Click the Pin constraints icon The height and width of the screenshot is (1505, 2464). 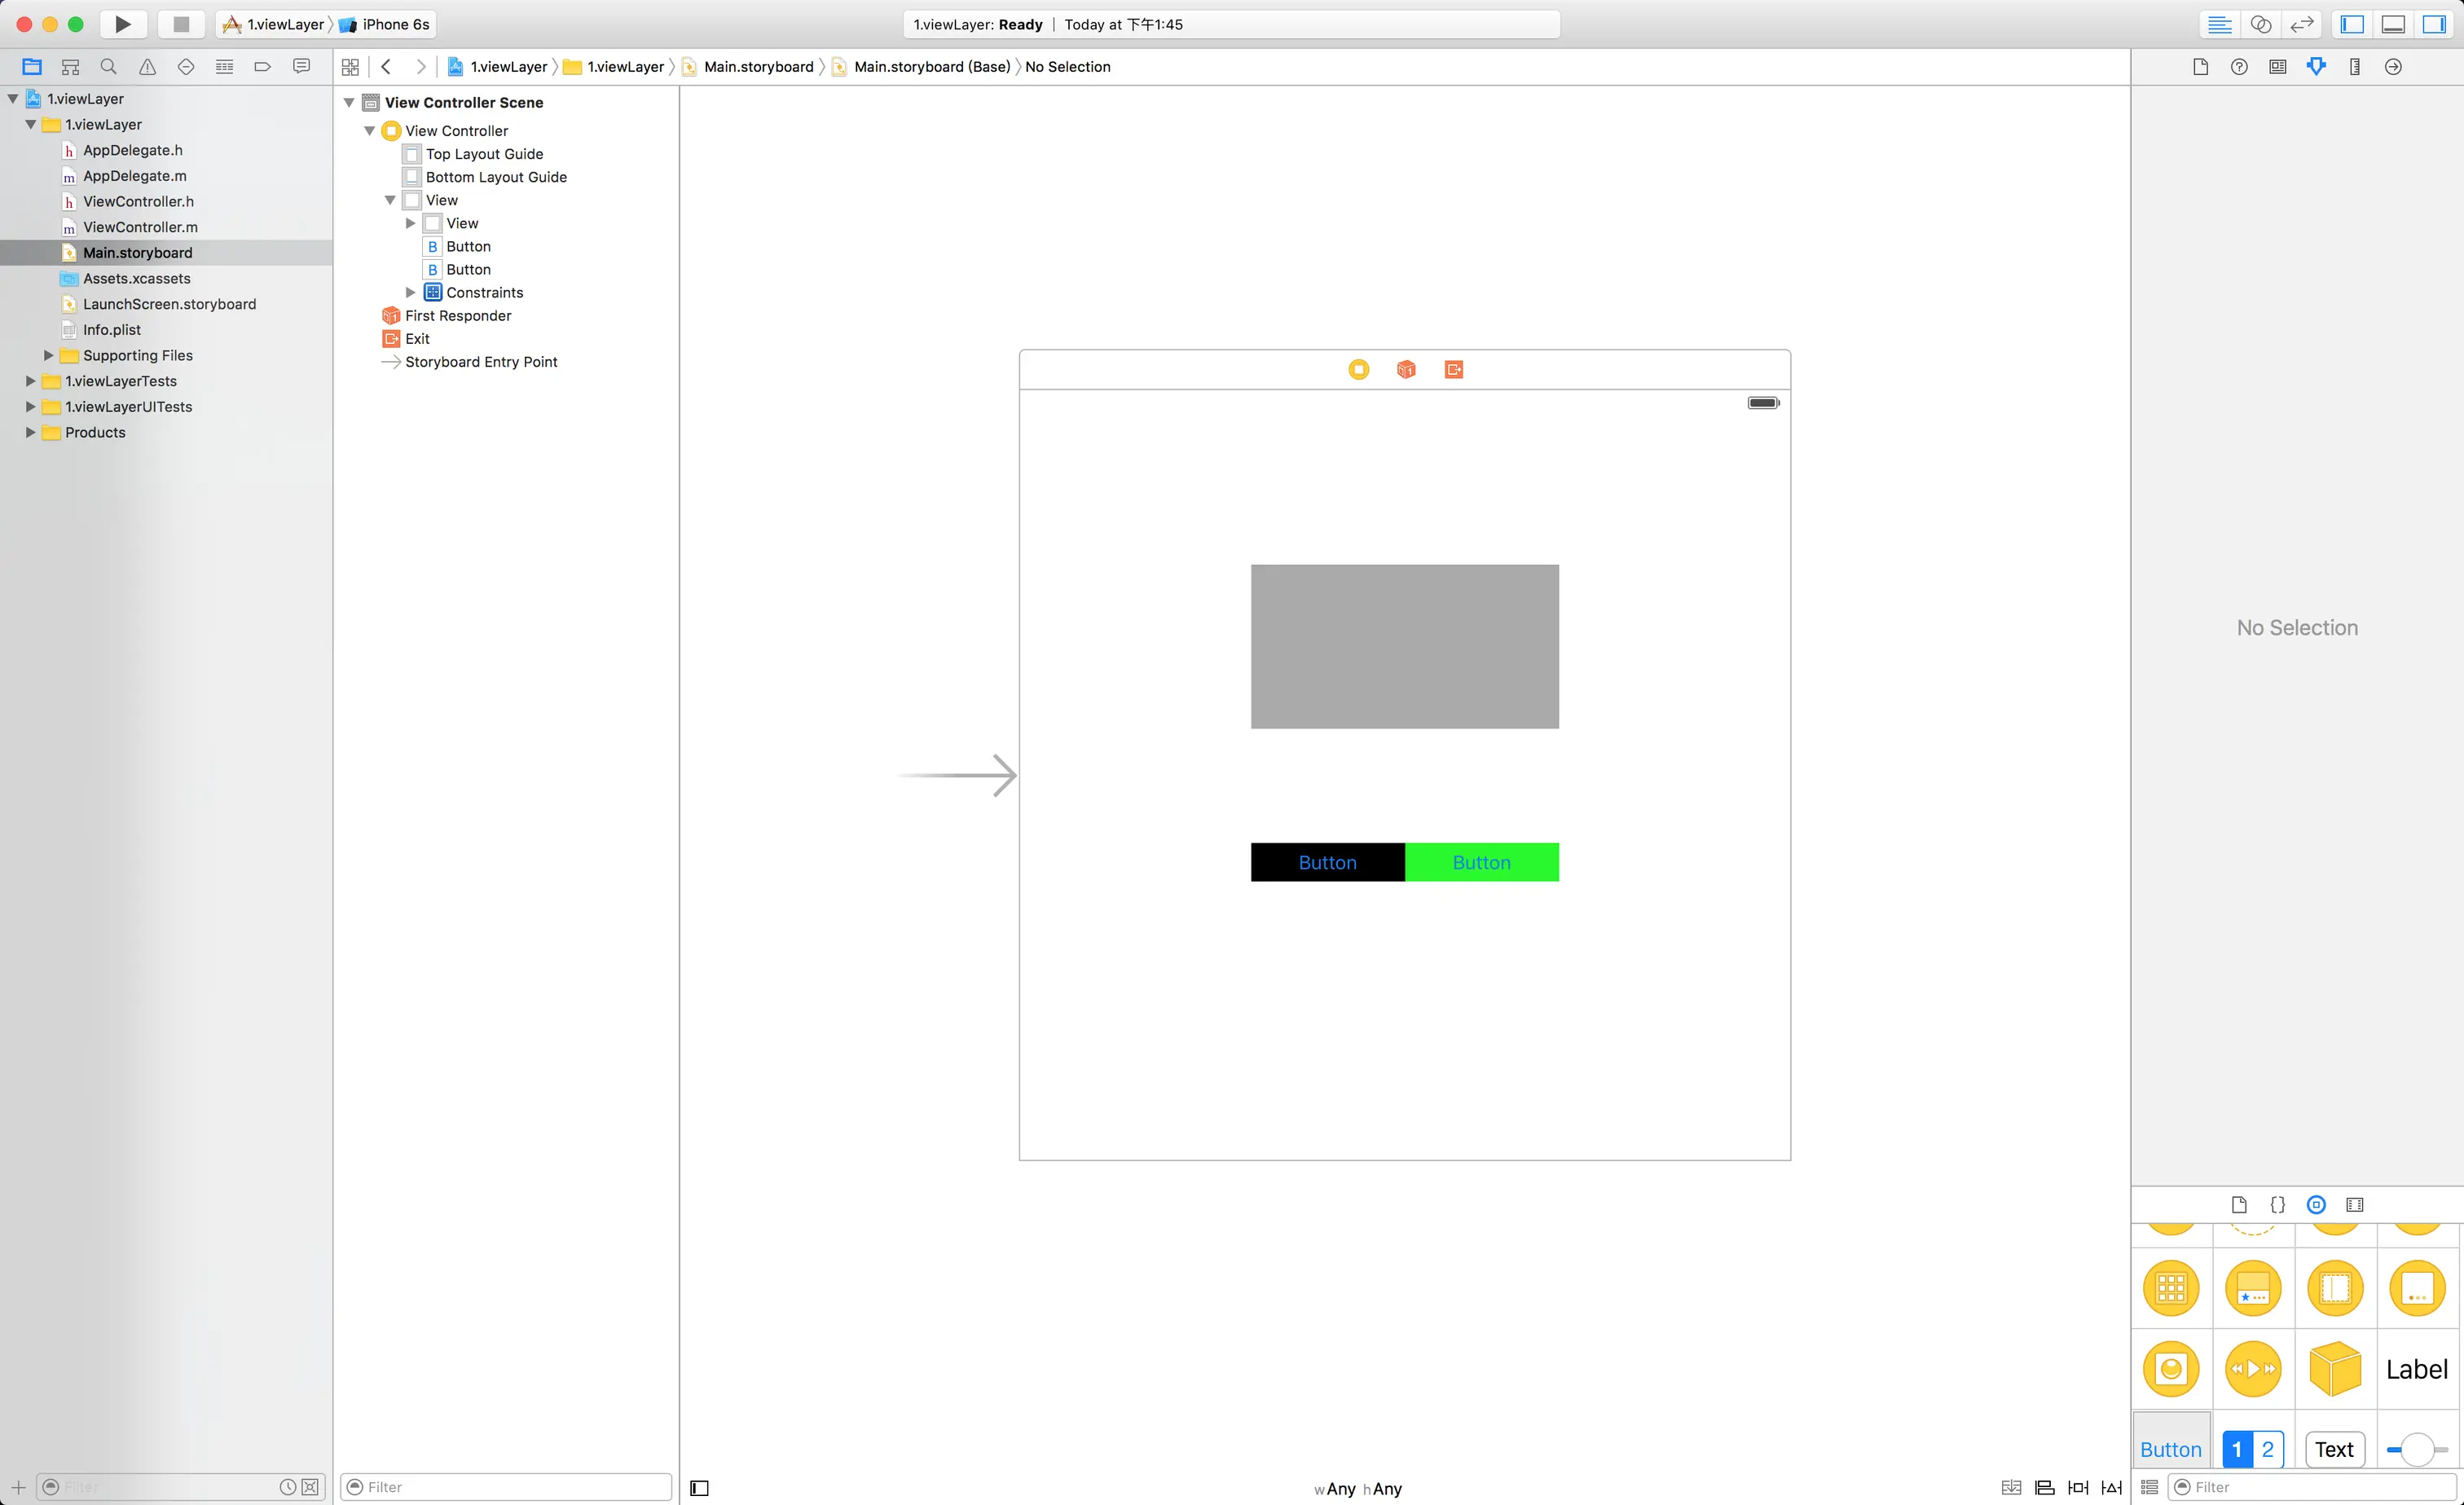(x=2078, y=1487)
